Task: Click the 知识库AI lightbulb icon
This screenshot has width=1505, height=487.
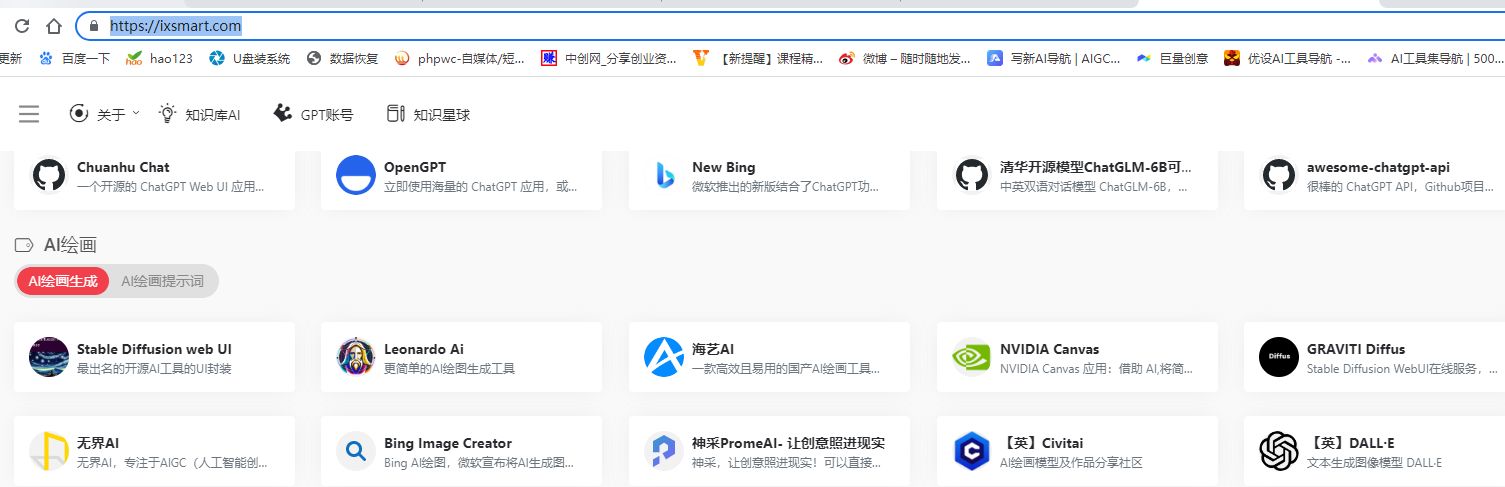Action: coord(168,114)
